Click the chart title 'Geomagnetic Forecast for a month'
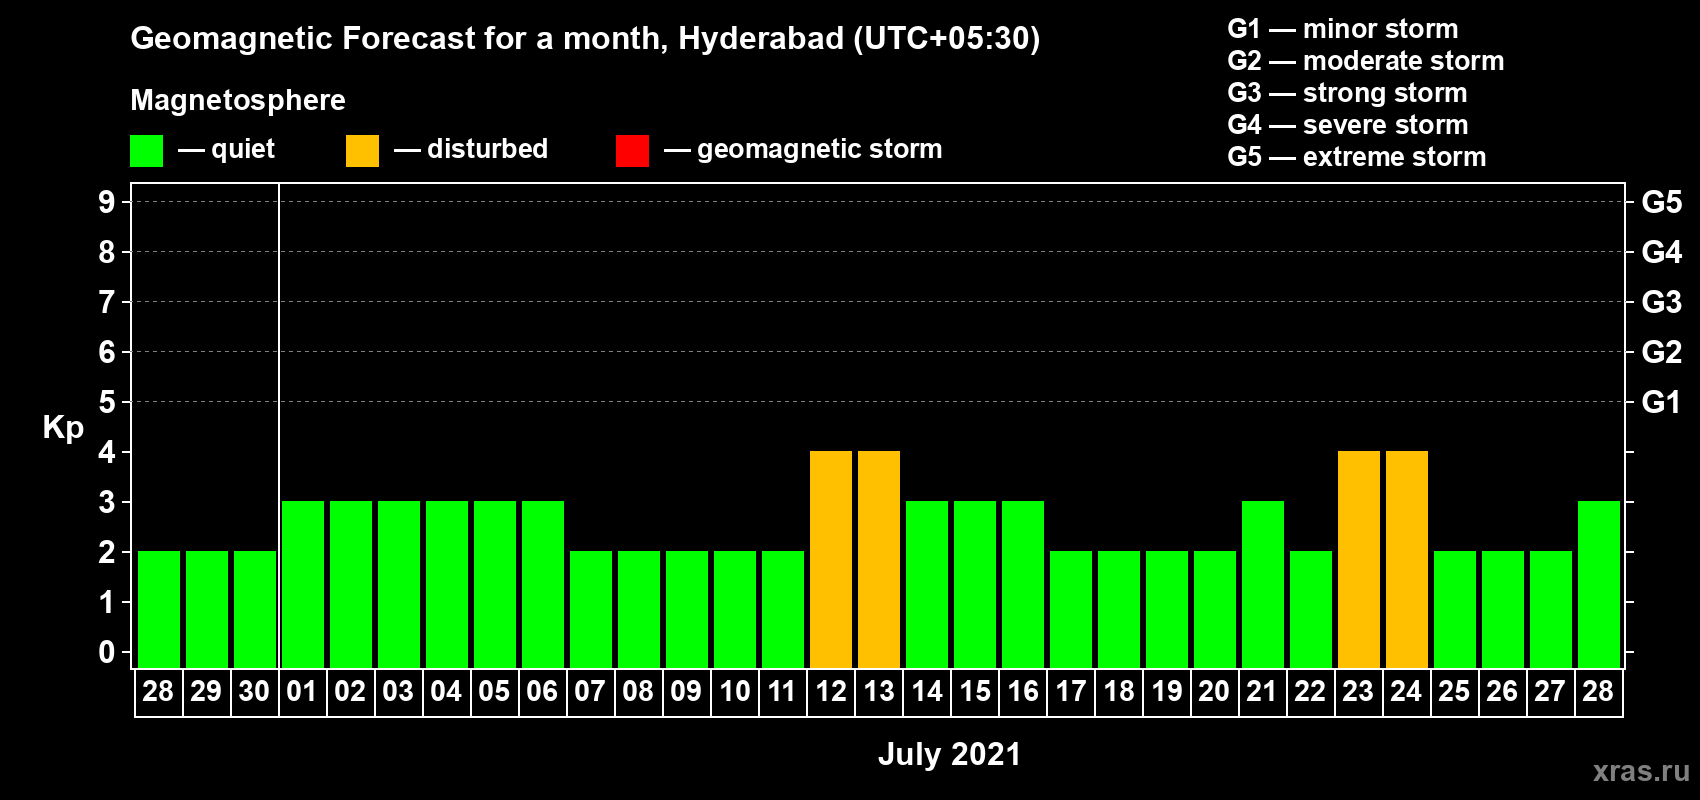This screenshot has width=1700, height=800. coord(396,39)
